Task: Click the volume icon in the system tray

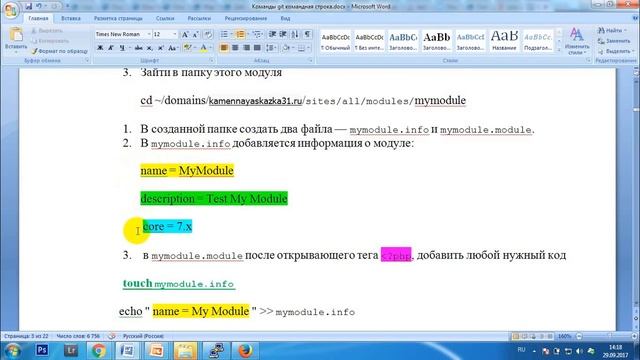Action: pyautogui.click(x=579, y=351)
